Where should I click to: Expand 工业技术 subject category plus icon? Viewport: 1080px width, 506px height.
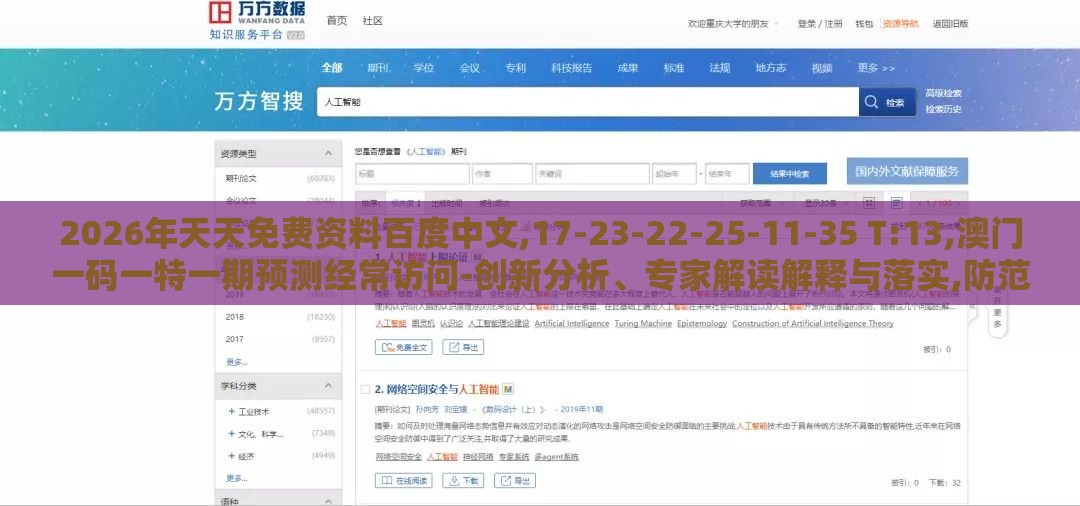231,411
